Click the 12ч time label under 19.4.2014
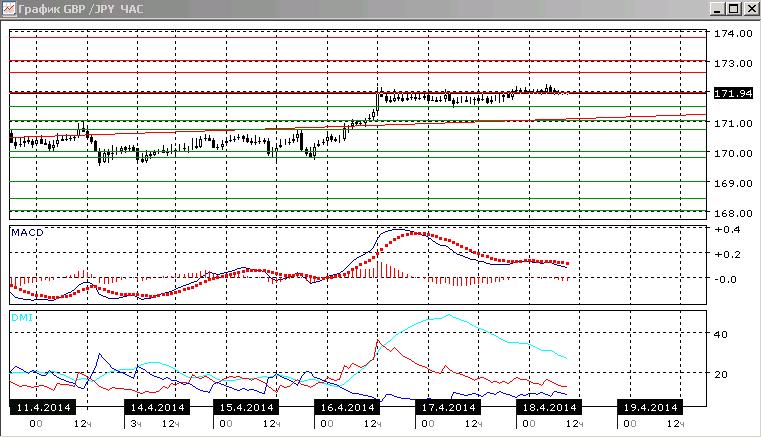 coord(675,424)
